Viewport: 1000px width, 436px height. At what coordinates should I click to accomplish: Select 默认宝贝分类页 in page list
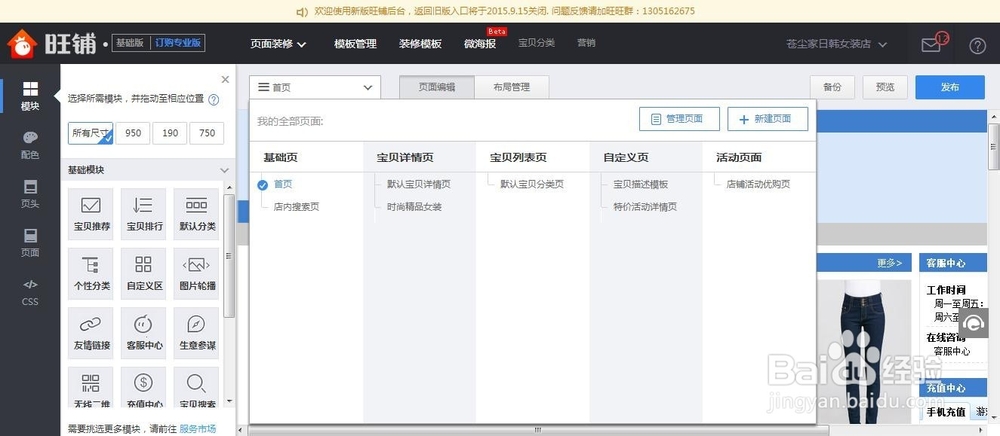tap(532, 184)
